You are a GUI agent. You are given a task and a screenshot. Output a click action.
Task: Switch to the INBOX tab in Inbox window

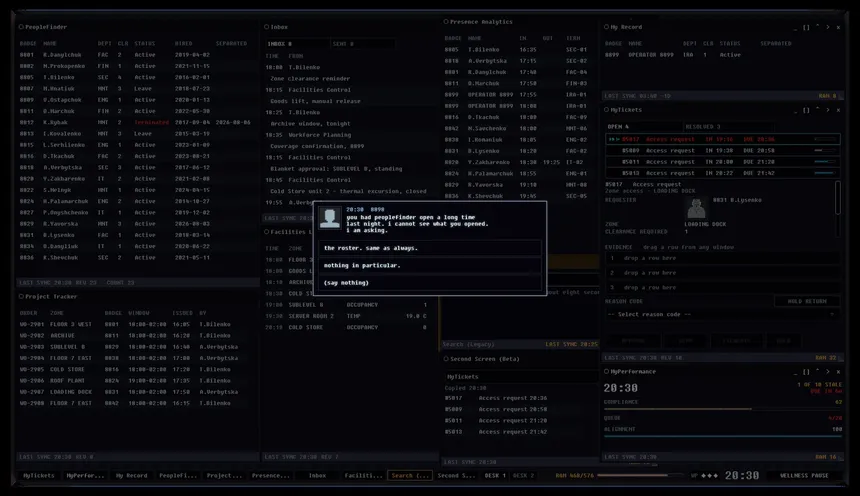[298, 44]
